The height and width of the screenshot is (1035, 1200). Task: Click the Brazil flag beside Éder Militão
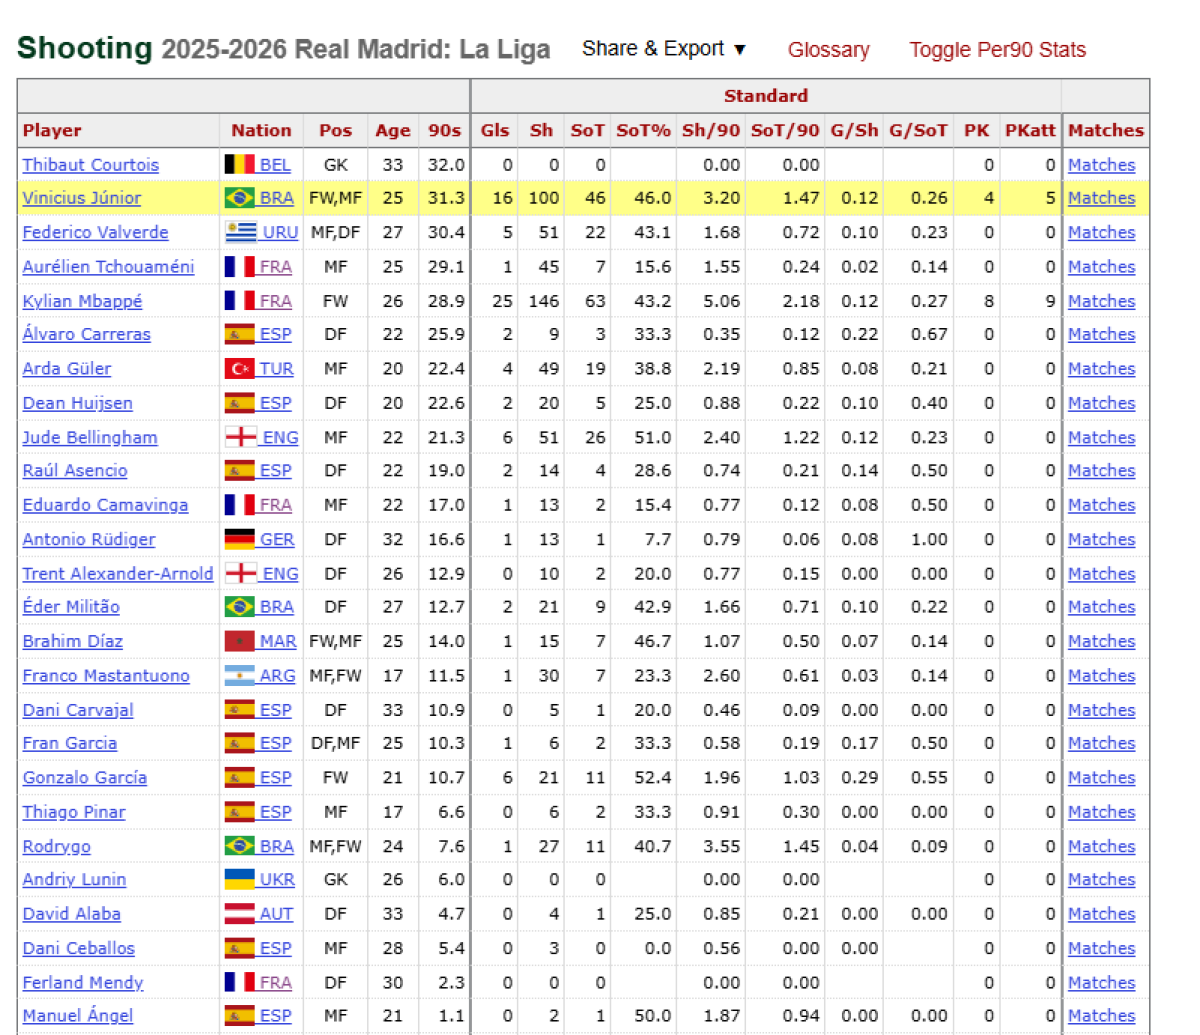(x=240, y=606)
